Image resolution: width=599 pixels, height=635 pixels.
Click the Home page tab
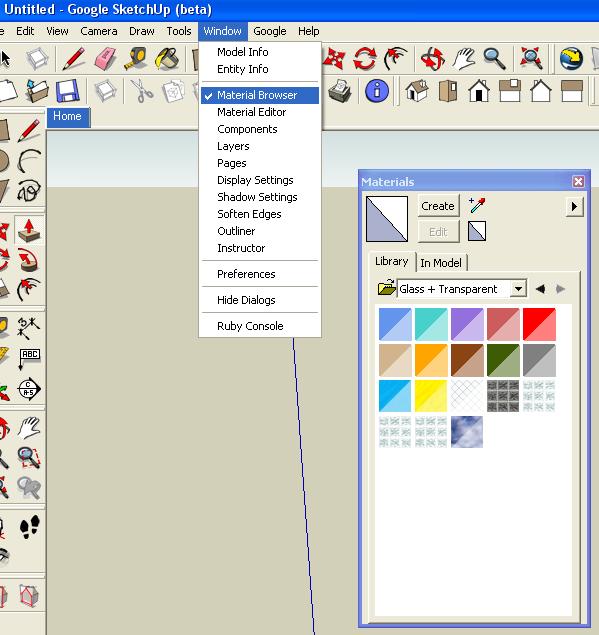tap(68, 117)
